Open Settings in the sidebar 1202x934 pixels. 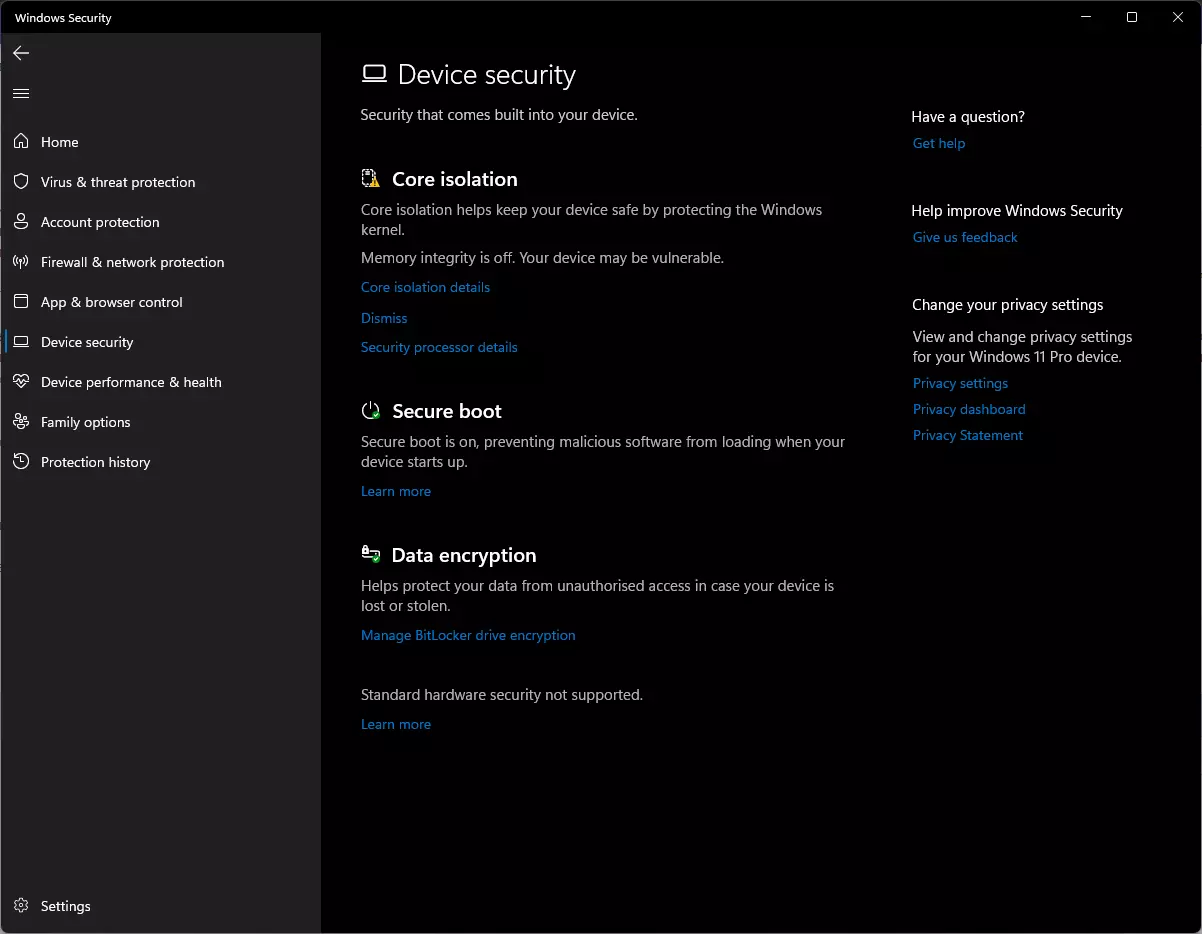65,906
